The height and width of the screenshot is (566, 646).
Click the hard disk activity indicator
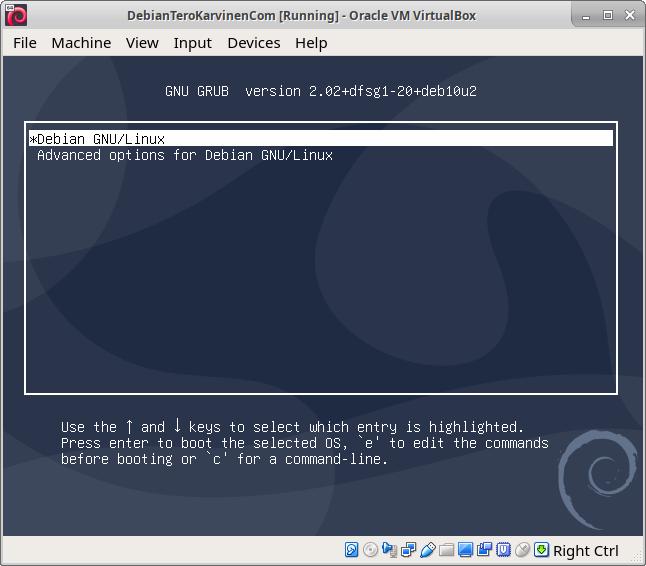click(352, 550)
